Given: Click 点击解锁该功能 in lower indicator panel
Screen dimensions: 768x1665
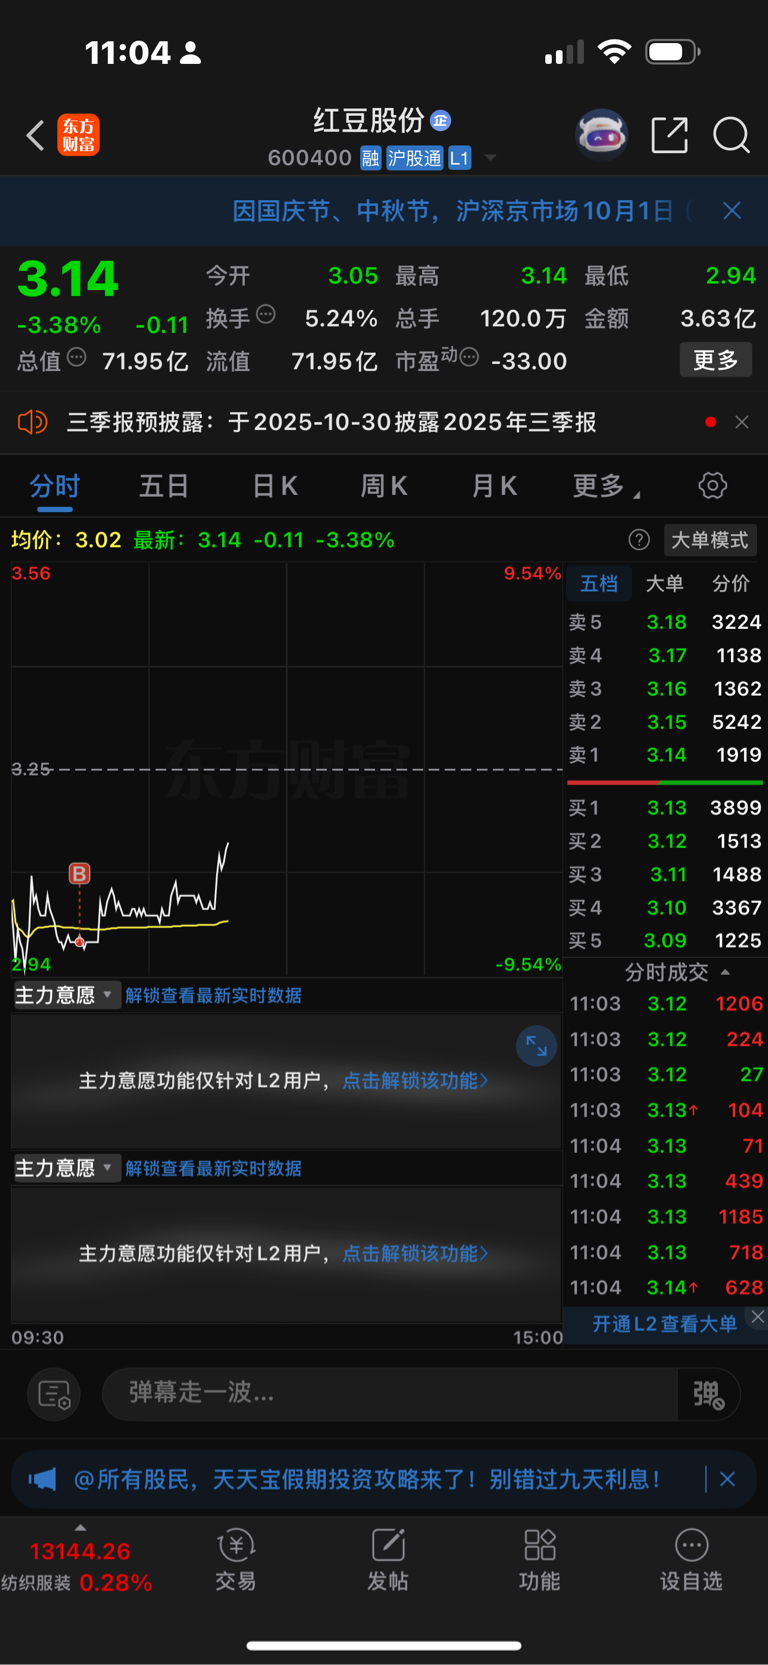Looking at the screenshot, I should (x=415, y=1254).
